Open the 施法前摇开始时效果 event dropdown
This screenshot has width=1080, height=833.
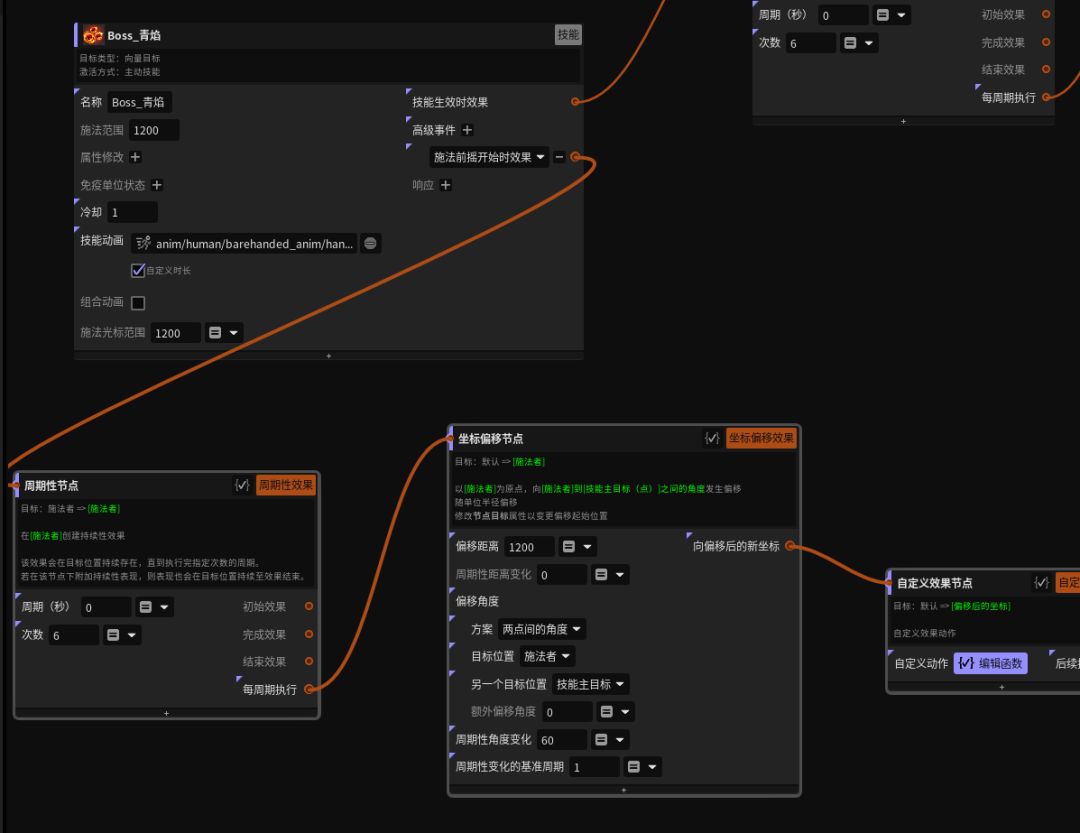(489, 157)
